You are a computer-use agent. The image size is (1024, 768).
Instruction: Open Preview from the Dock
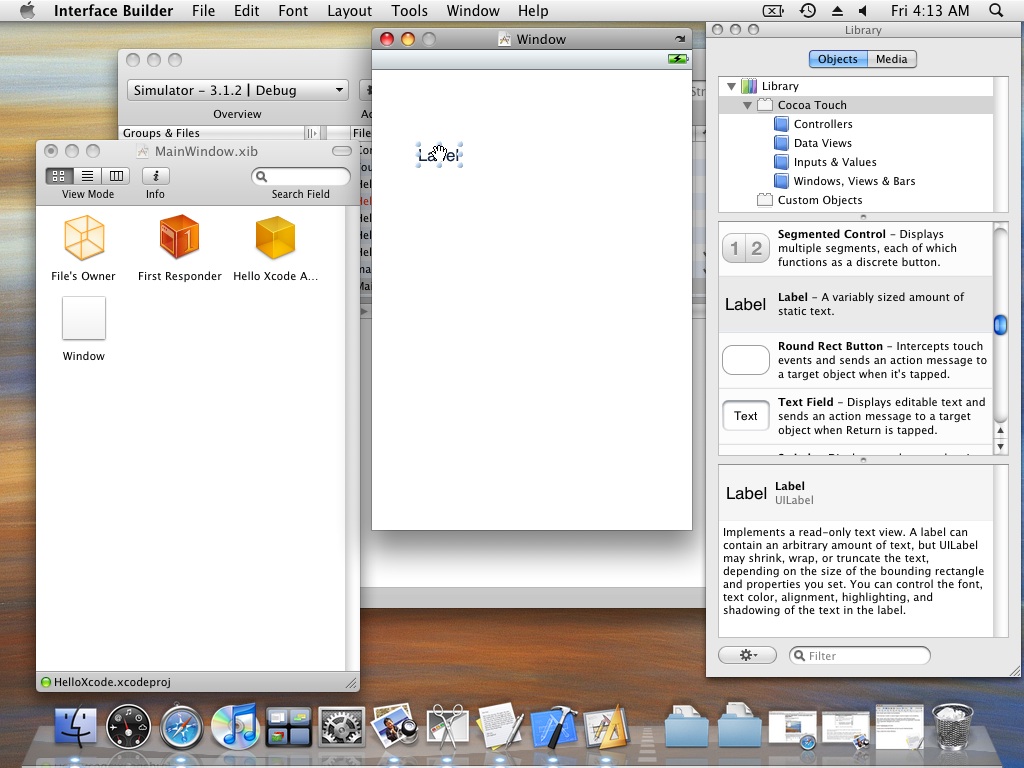394,726
